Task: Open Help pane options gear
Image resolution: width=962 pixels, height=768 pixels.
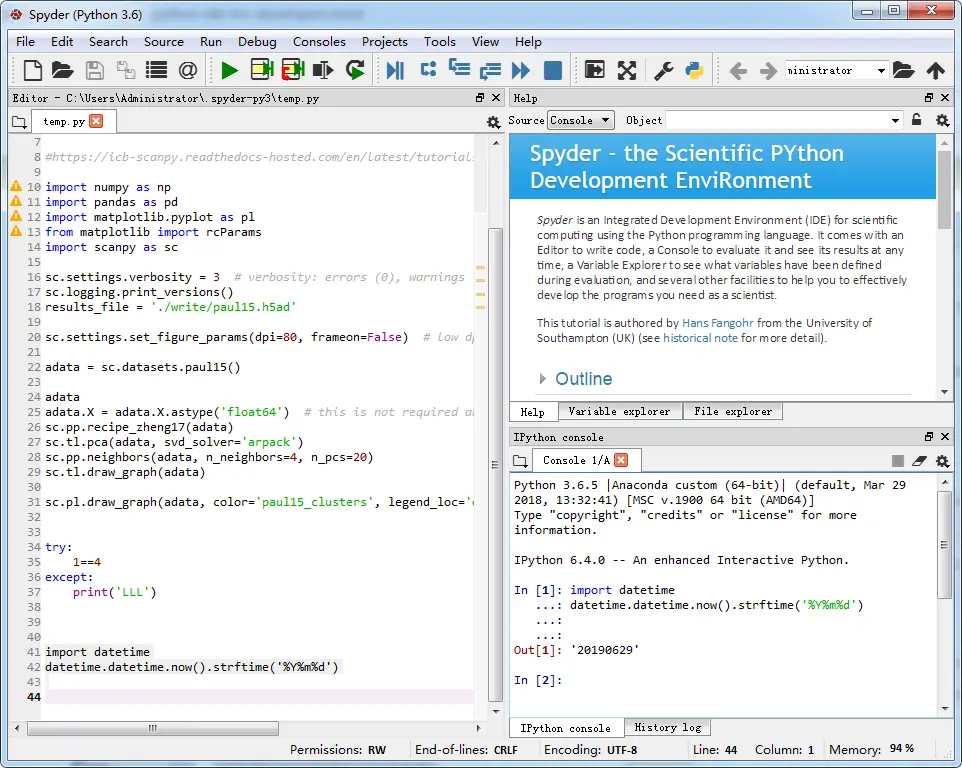Action: [942, 120]
